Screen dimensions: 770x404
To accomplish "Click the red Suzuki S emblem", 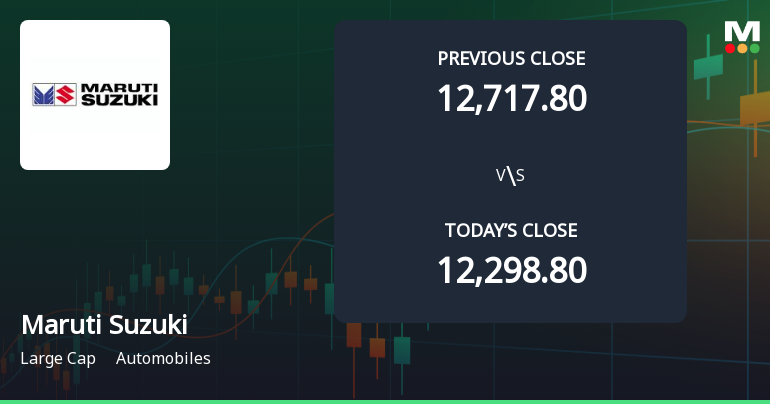I will click(x=66, y=96).
